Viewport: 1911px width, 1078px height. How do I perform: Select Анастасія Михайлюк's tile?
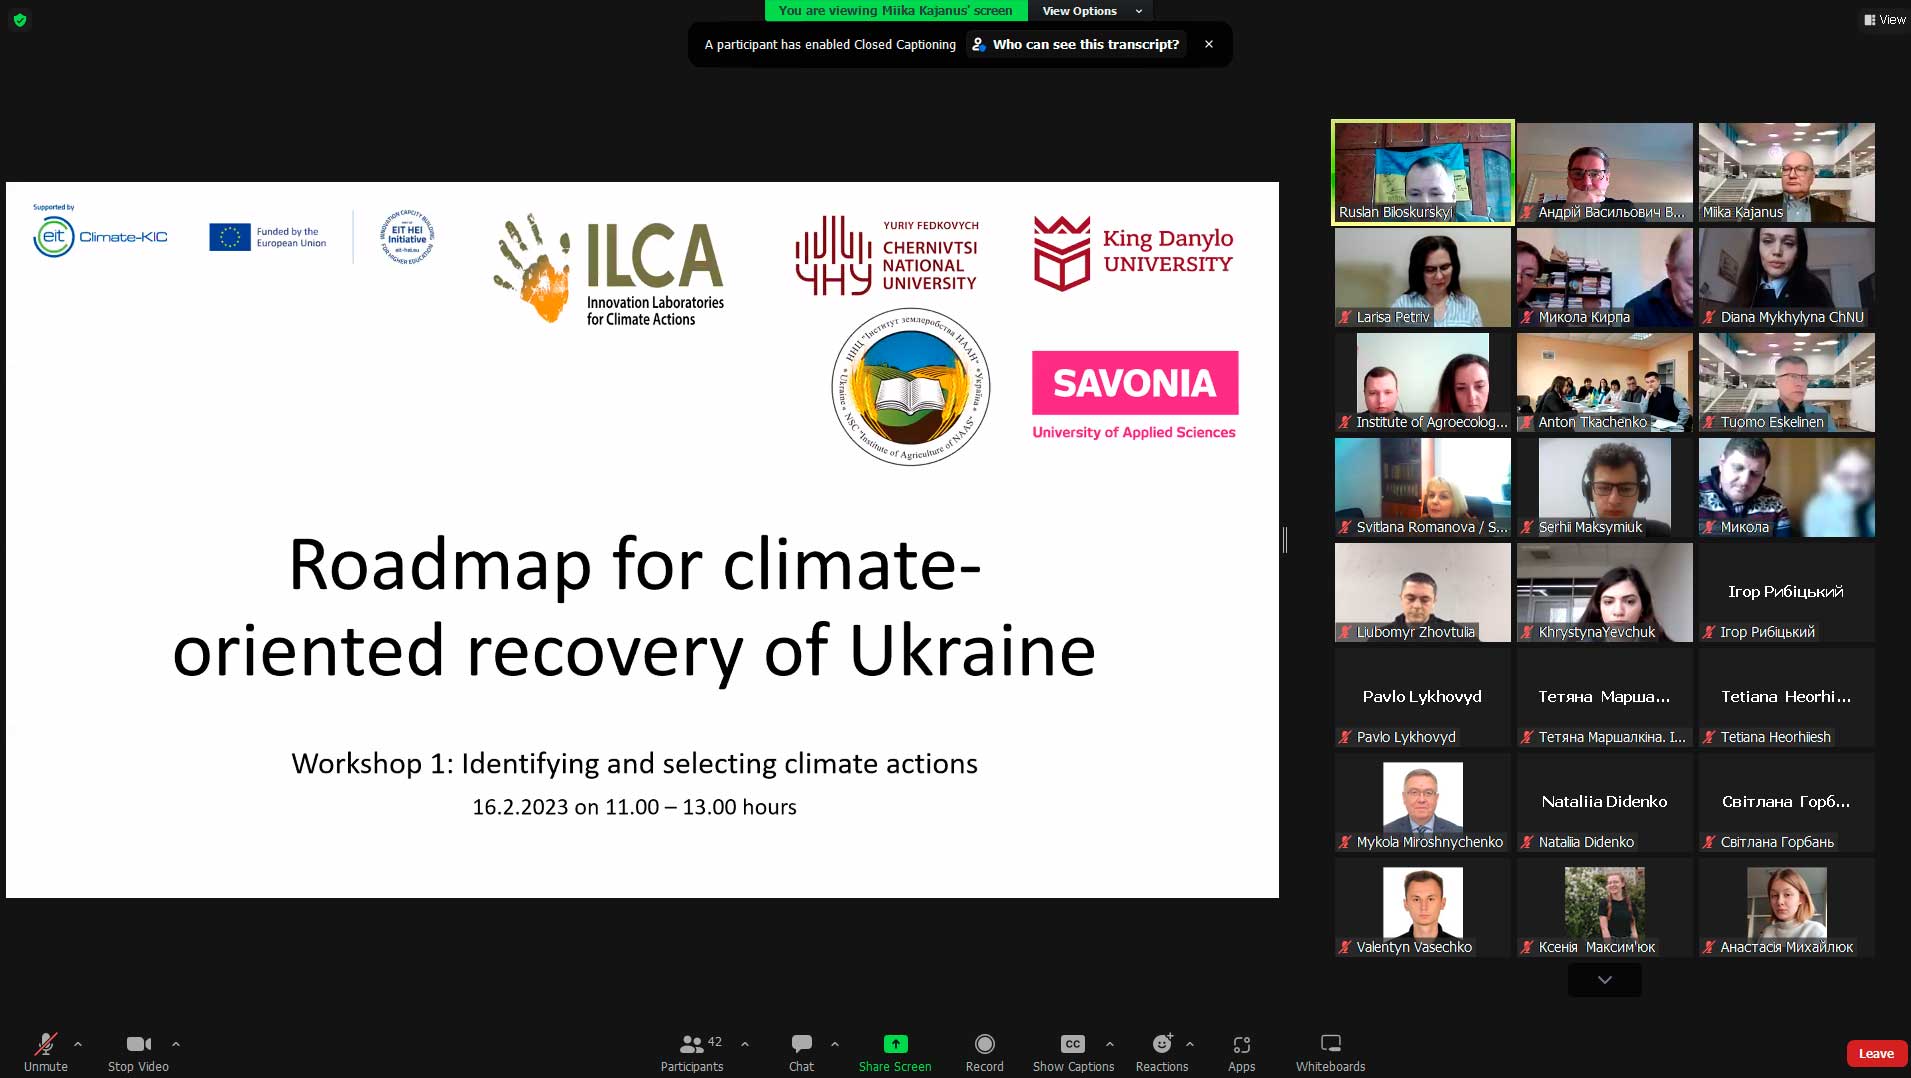click(x=1787, y=907)
